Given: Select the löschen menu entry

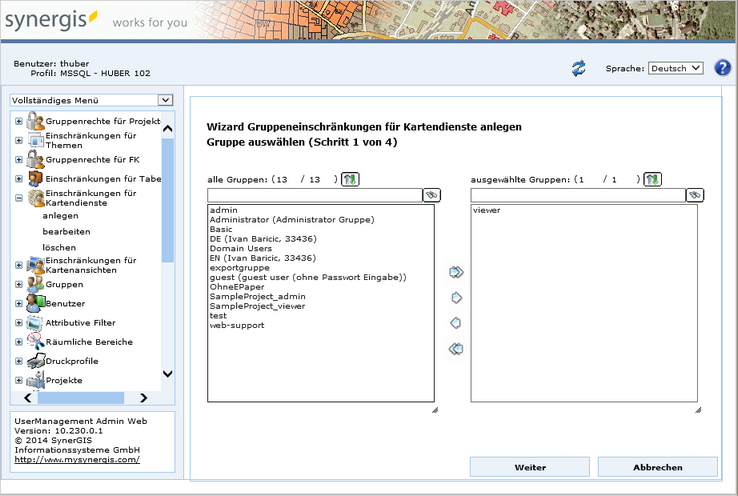Looking at the screenshot, I should (x=59, y=247).
